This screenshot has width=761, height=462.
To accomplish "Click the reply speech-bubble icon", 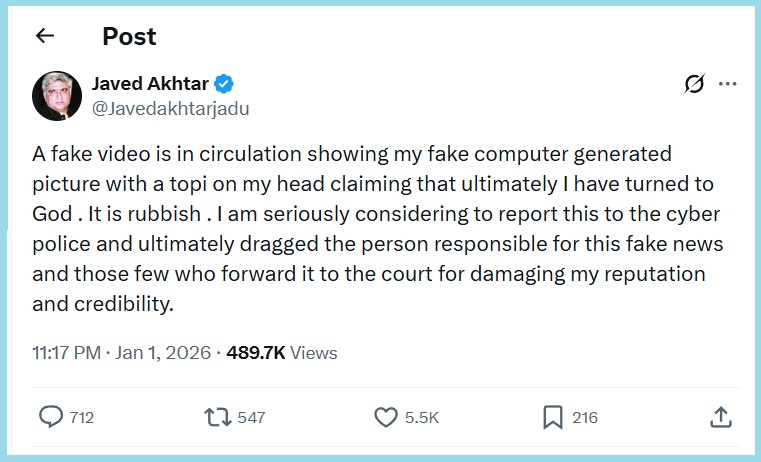I will 50,417.
